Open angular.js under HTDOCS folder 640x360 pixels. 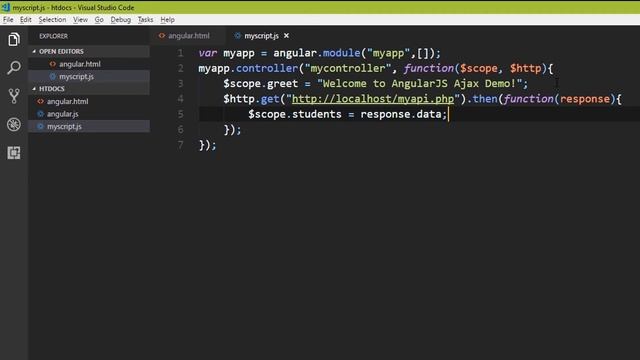pyautogui.click(x=89, y=114)
